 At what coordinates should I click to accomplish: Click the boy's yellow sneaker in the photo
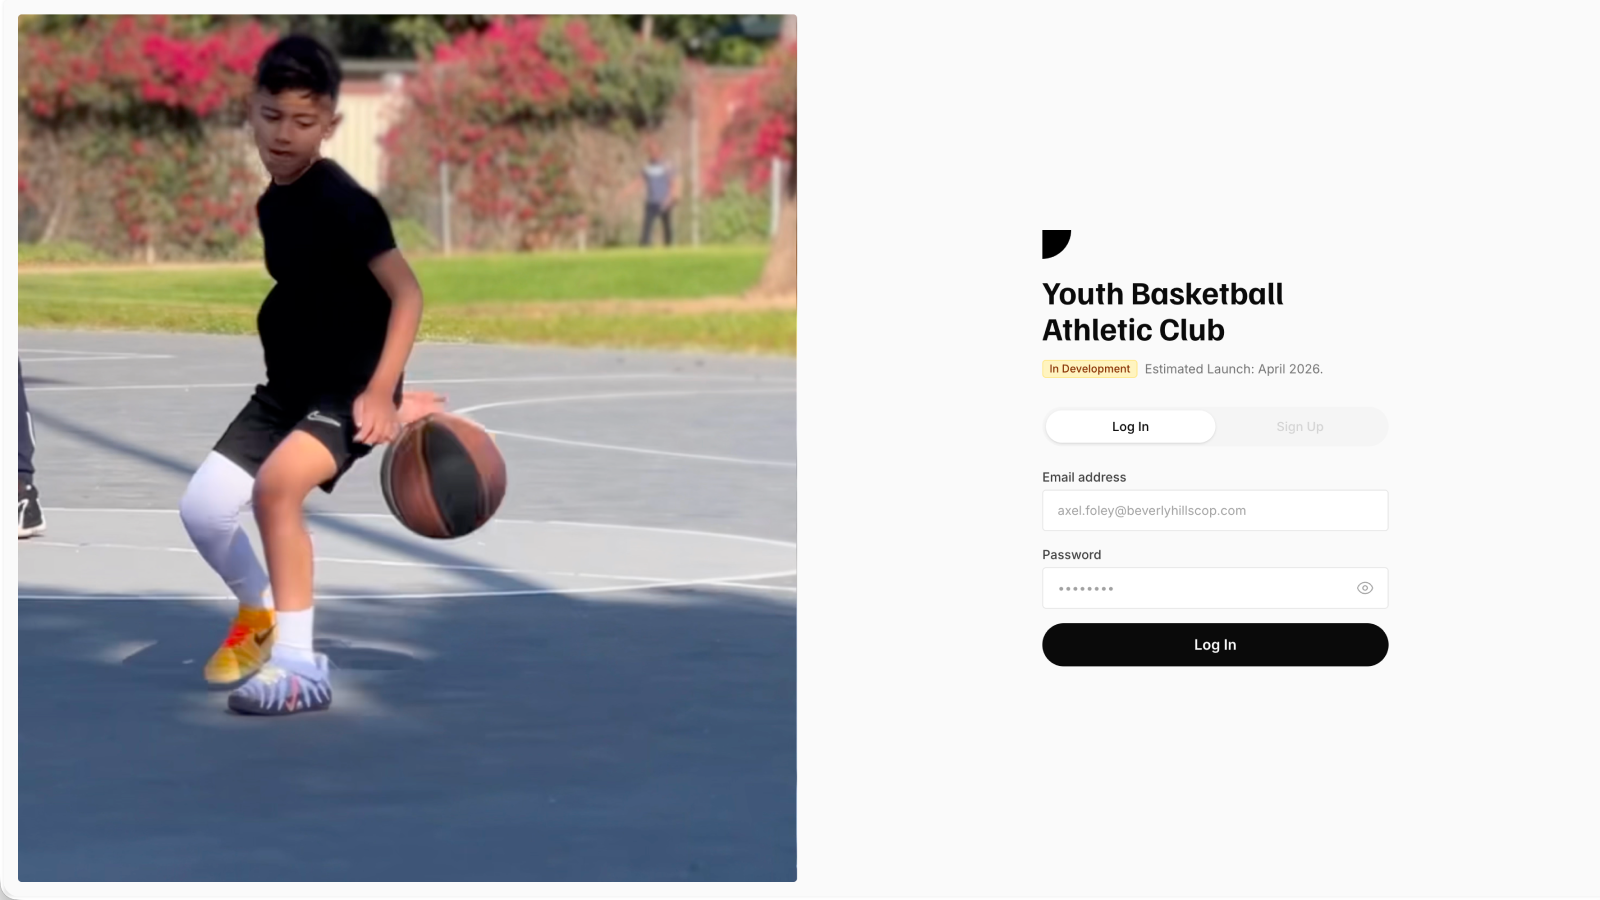point(240,645)
